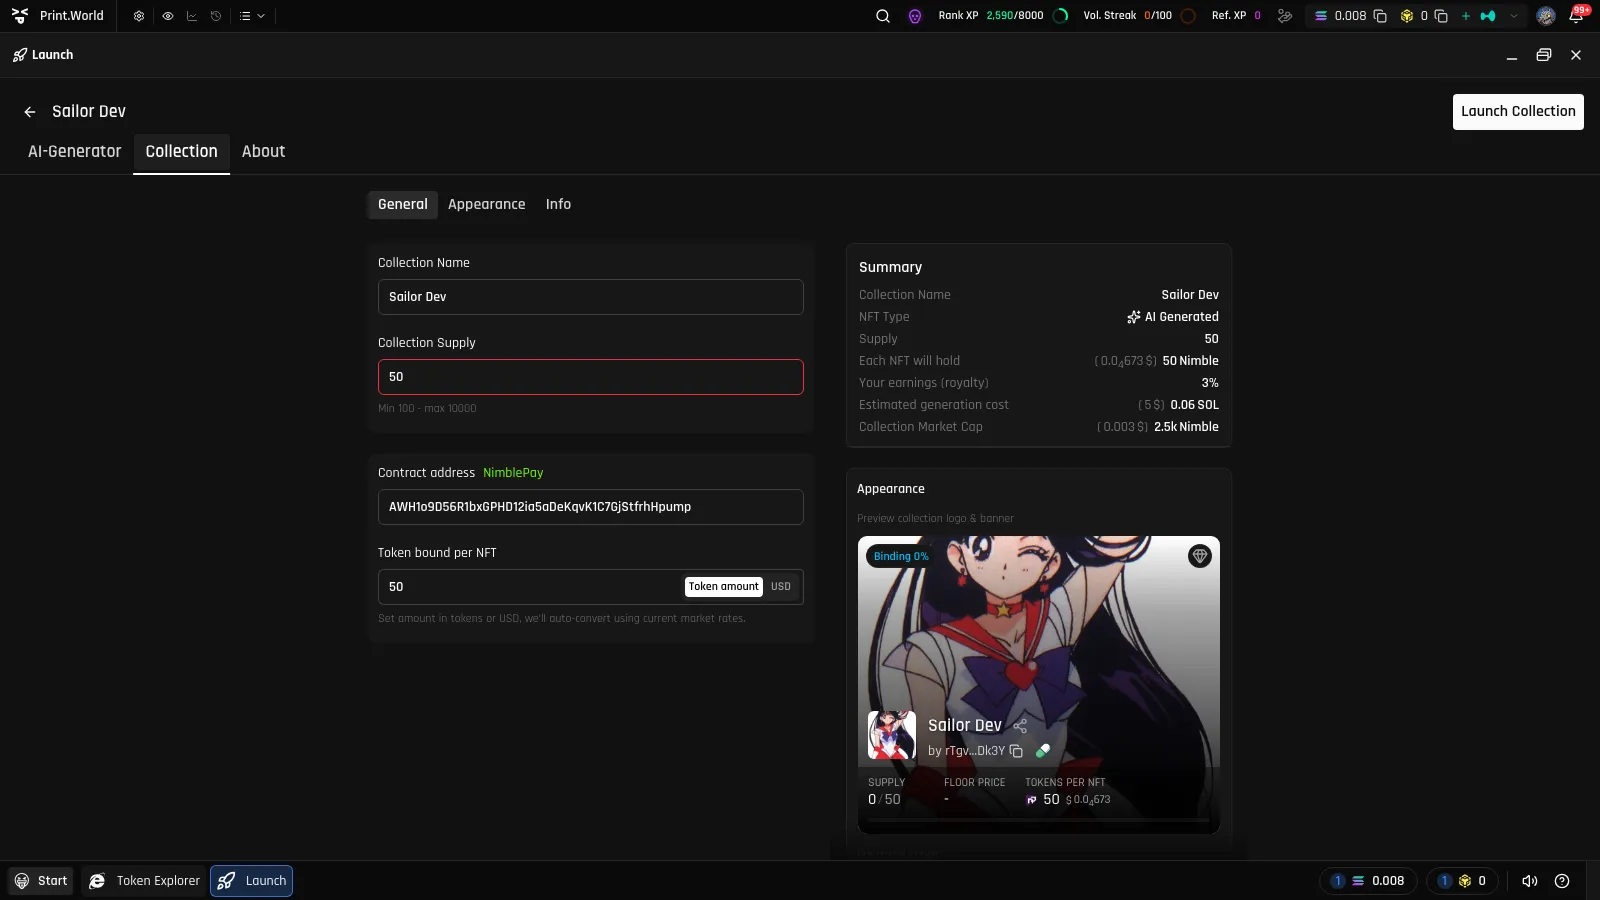Restore the Launch window size

(1544, 55)
